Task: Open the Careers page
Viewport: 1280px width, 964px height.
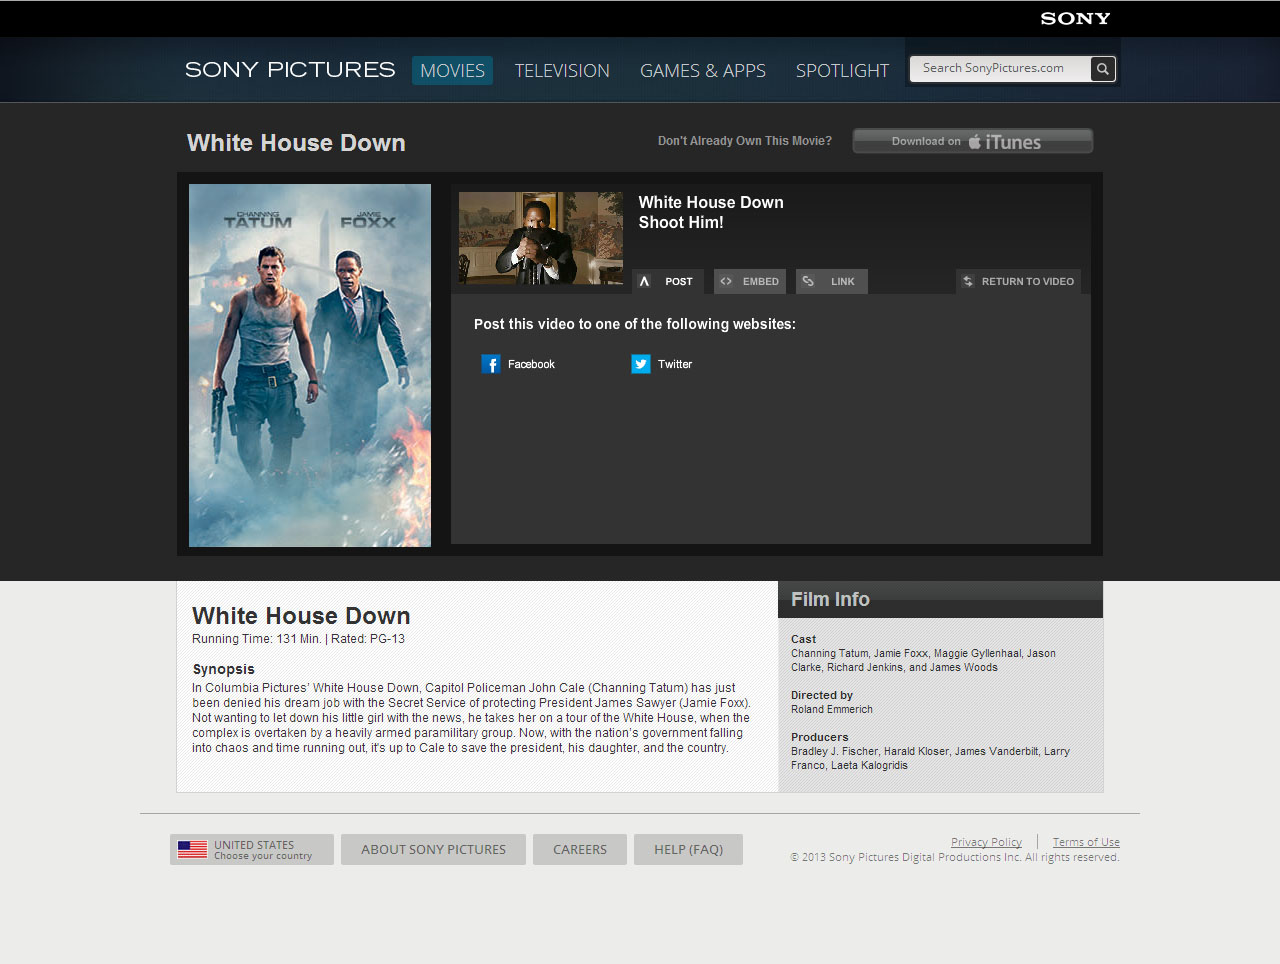Action: (580, 849)
